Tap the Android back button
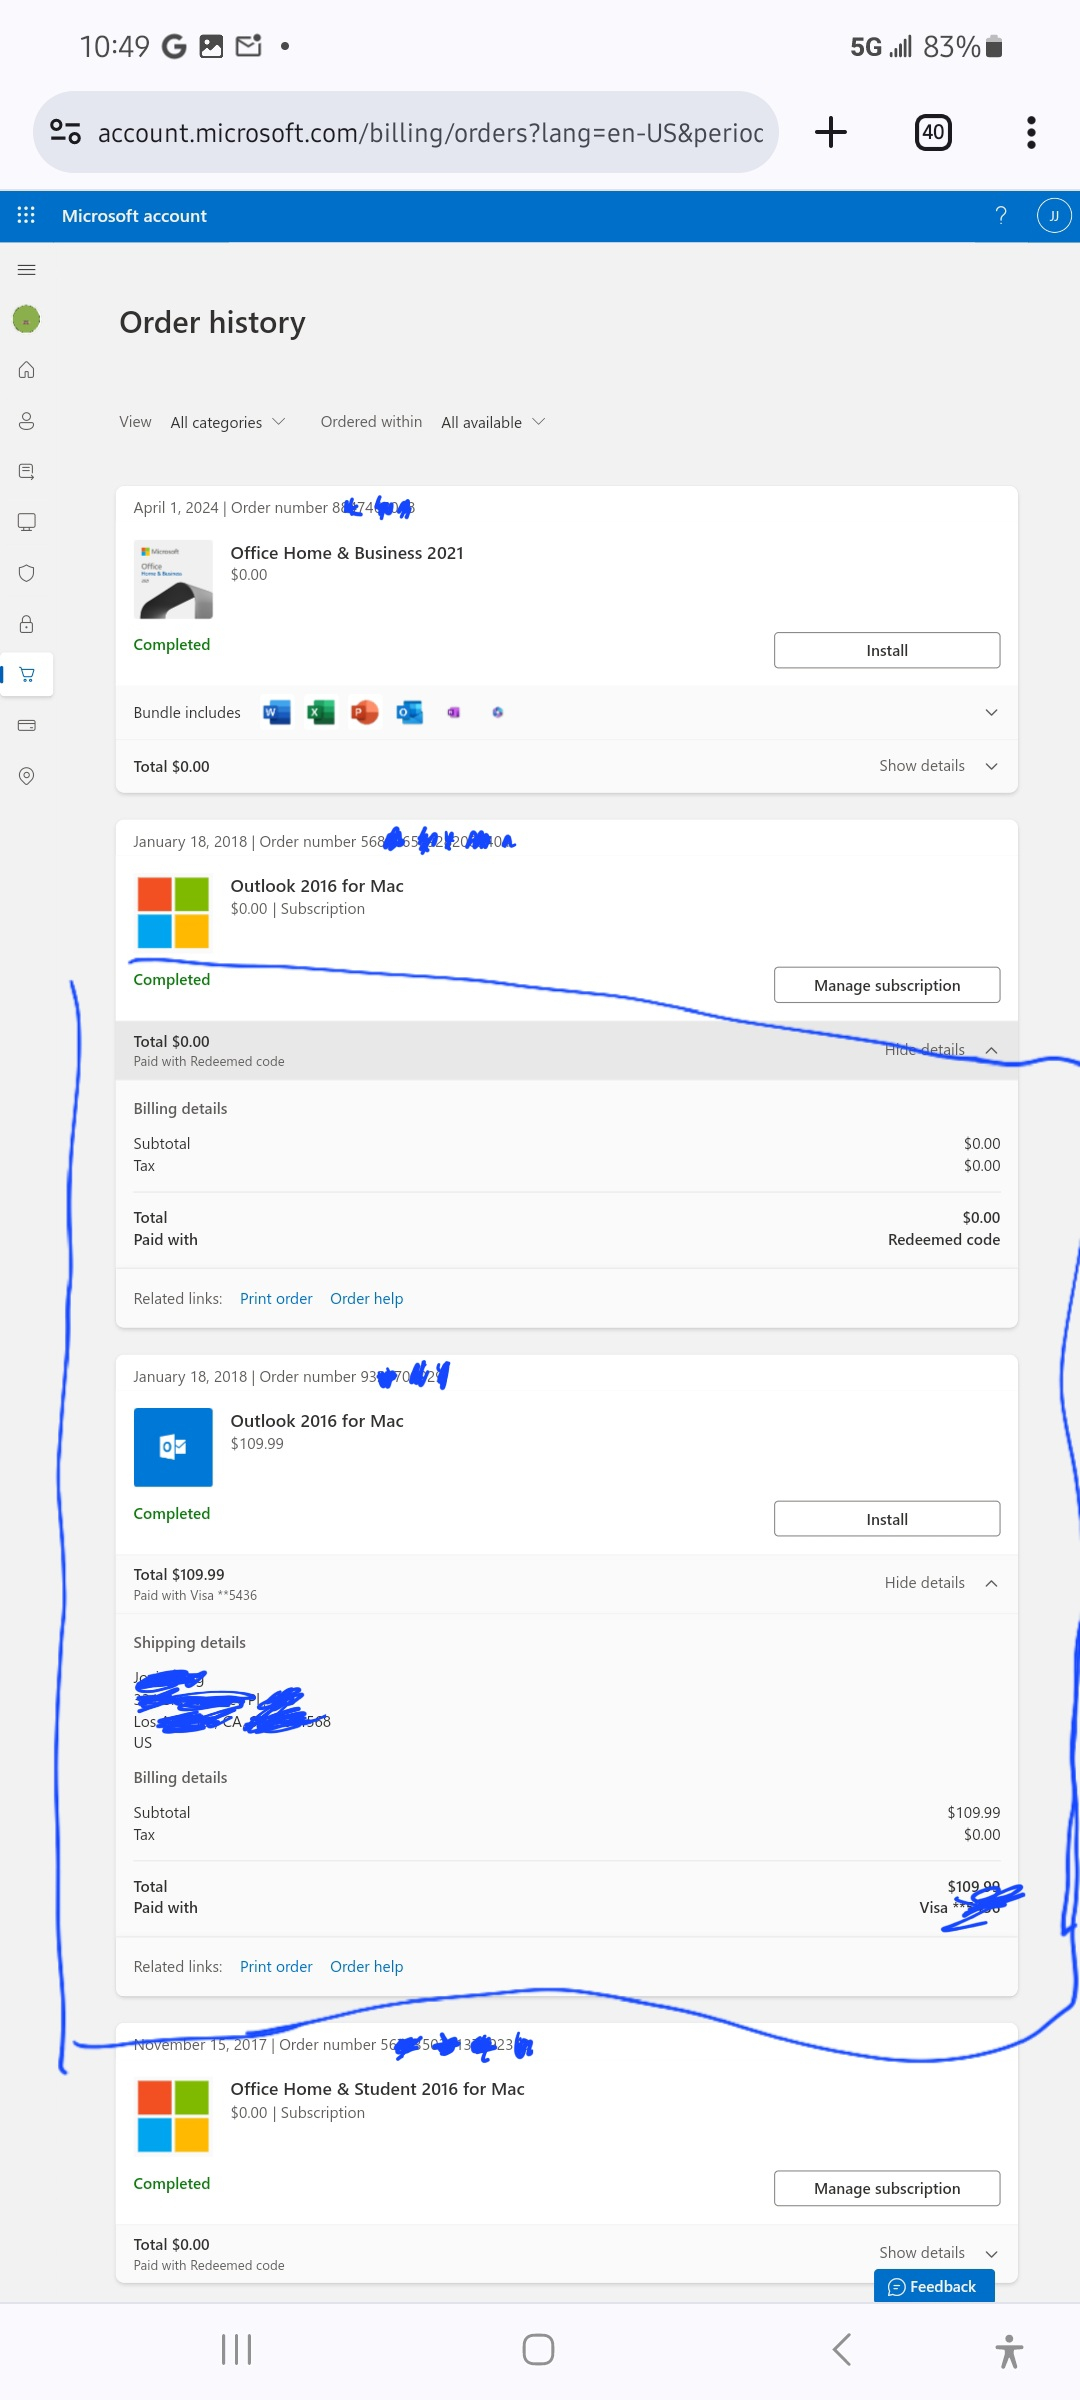 pos(842,2349)
